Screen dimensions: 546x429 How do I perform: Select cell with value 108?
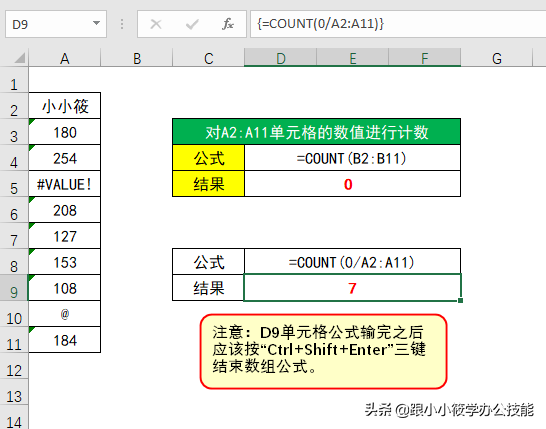tap(65, 288)
